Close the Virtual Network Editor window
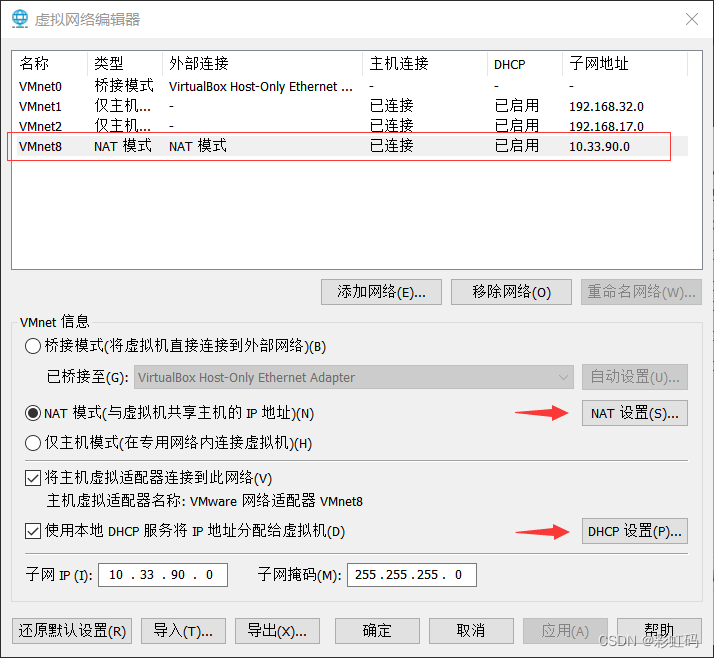Image resolution: width=714 pixels, height=658 pixels. pos(692,19)
